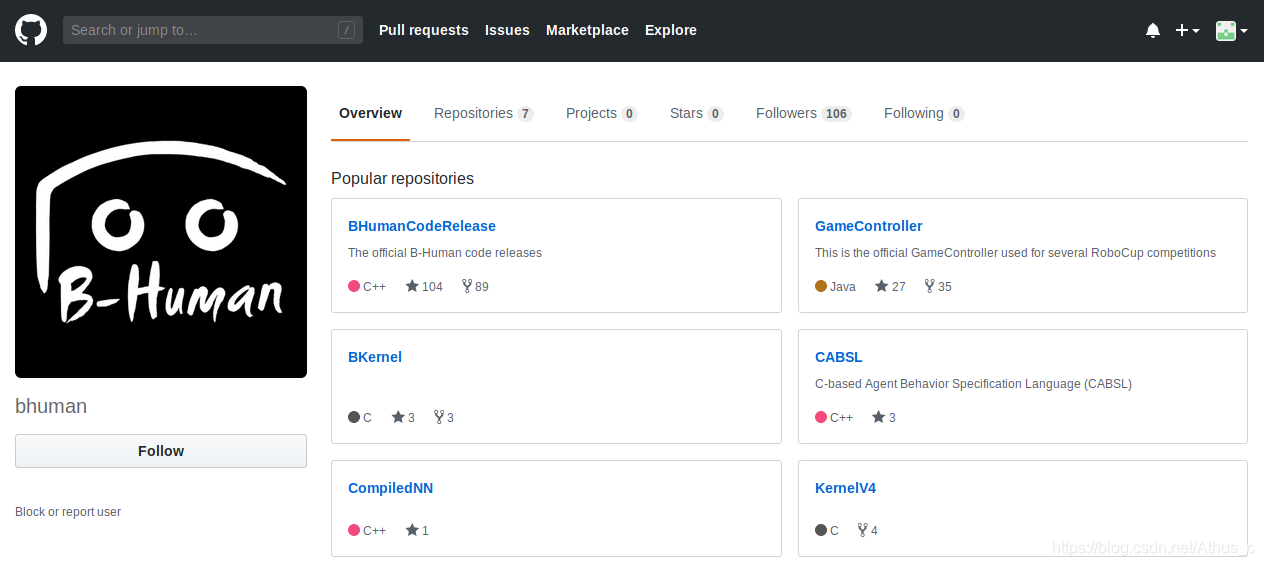Open the BKernel repository
Screen dimensions: 1264x566
pyautogui.click(x=375, y=357)
